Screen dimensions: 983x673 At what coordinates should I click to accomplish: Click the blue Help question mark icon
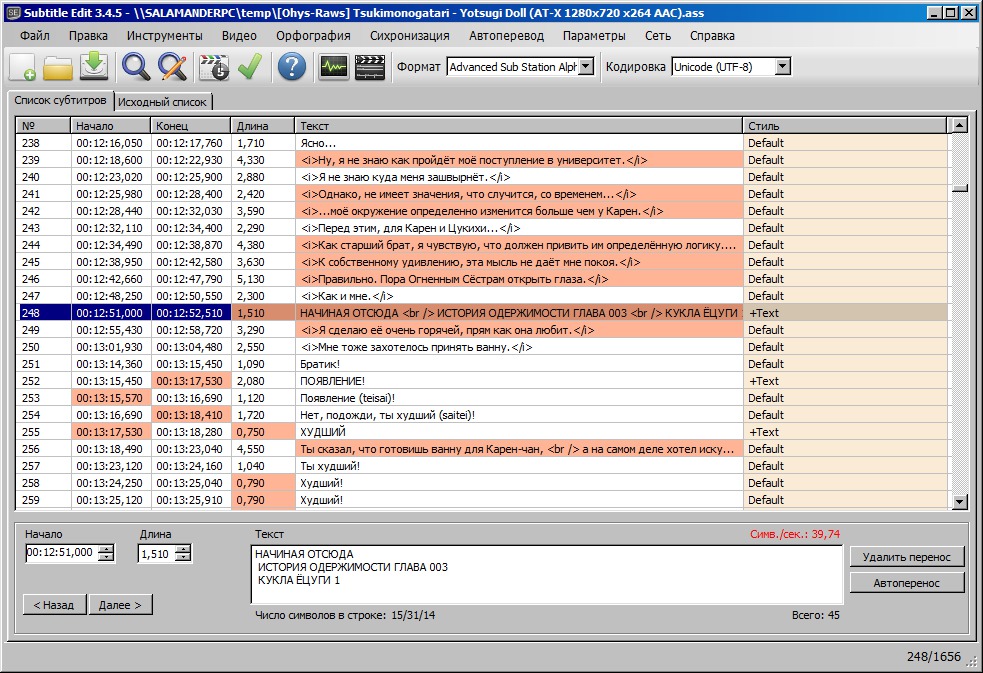click(x=291, y=67)
